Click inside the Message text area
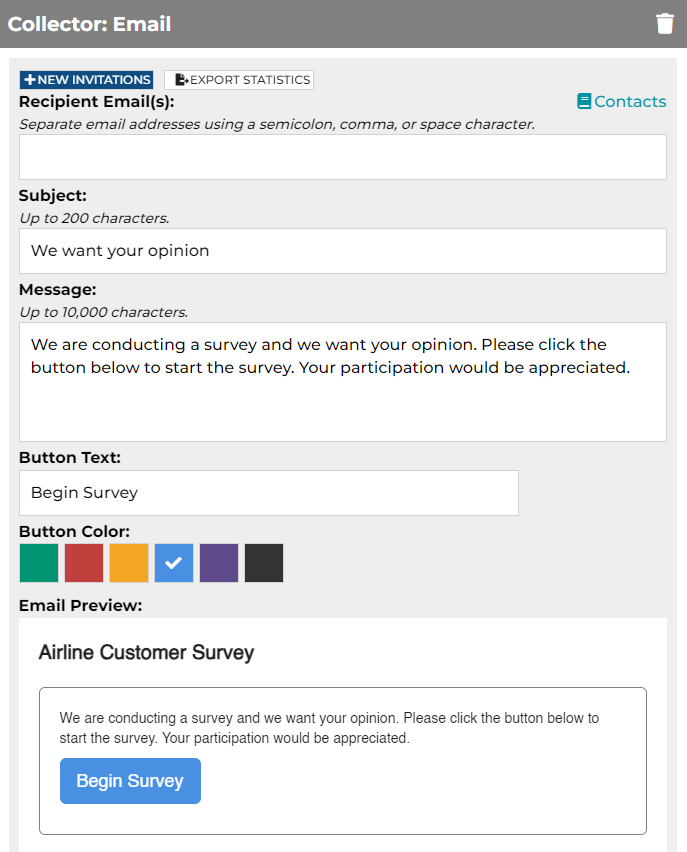The width and height of the screenshot is (687, 852). point(343,382)
